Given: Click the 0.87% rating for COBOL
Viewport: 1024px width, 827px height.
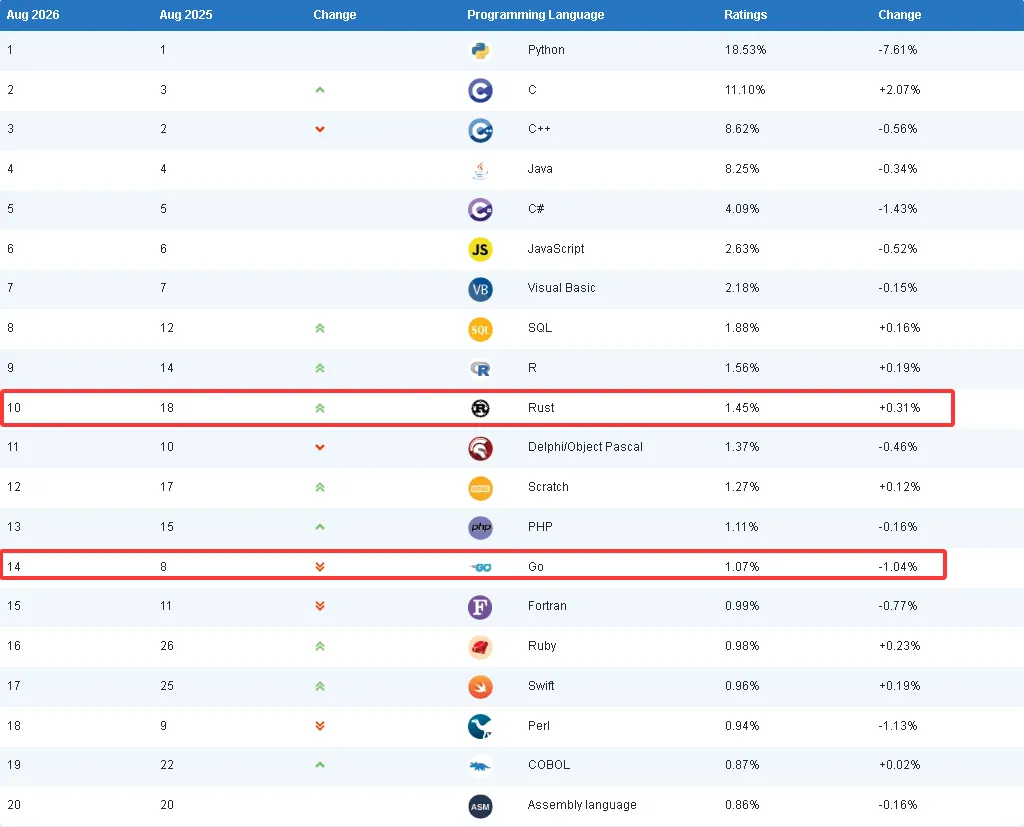Looking at the screenshot, I should tap(742, 765).
